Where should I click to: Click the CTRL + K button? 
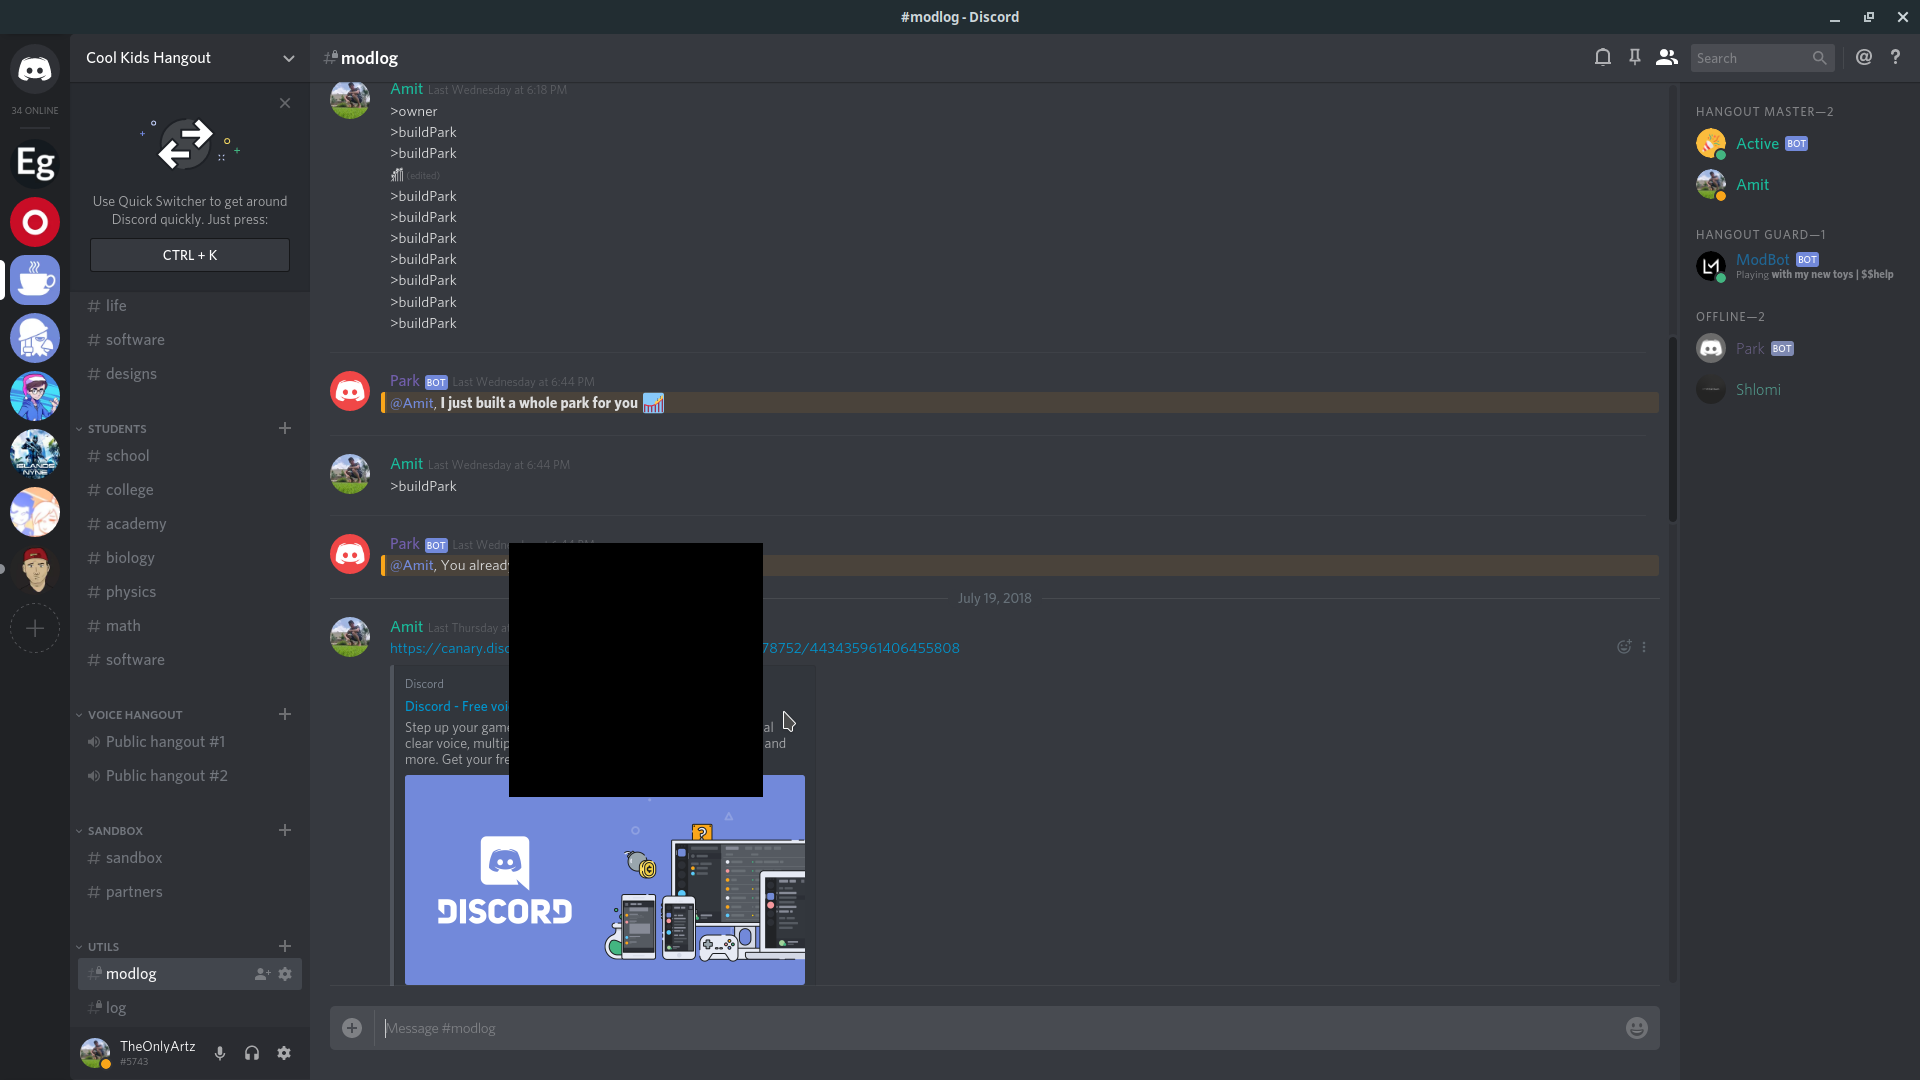point(190,255)
